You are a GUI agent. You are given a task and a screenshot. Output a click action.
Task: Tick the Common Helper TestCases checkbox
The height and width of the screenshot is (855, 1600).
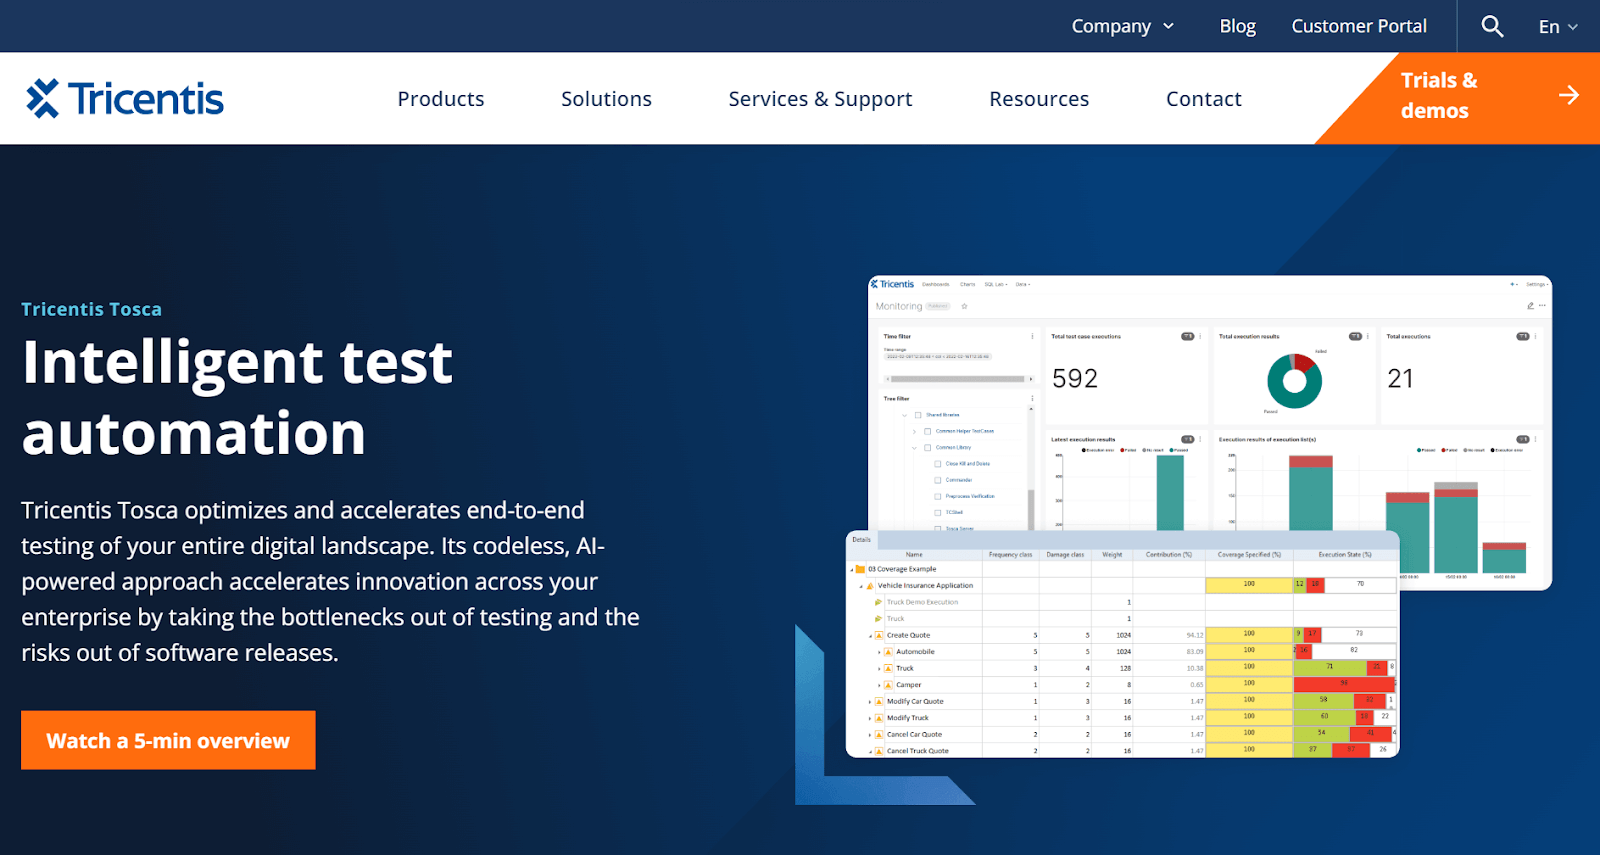pyautogui.click(x=928, y=431)
